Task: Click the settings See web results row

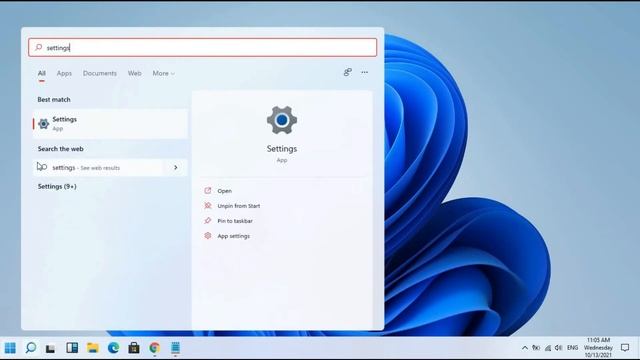Action: click(110, 167)
